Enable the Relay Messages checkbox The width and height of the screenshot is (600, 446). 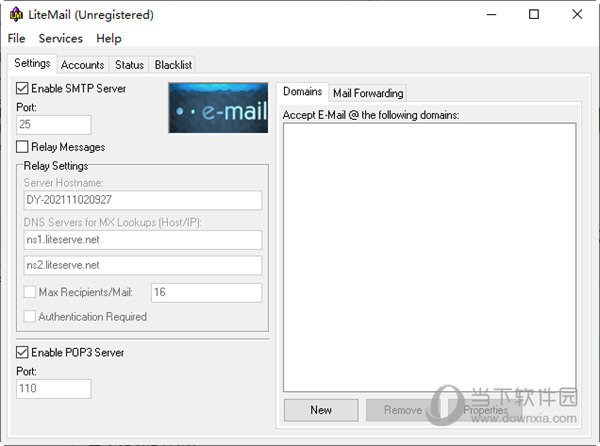coord(22,147)
